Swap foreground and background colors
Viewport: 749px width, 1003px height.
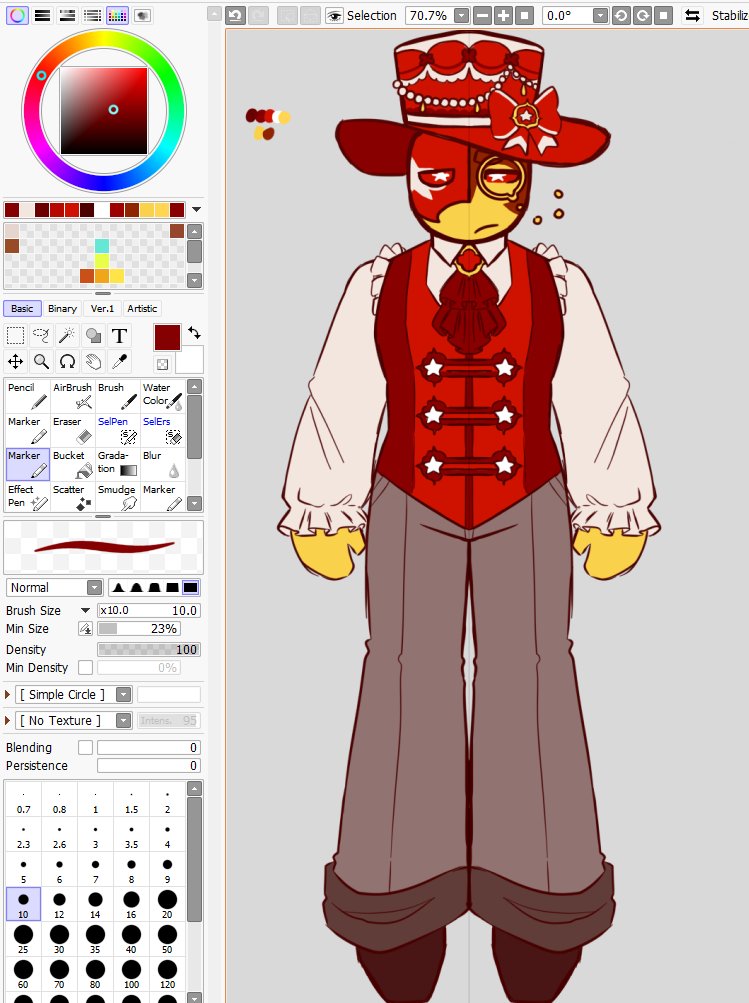194,333
